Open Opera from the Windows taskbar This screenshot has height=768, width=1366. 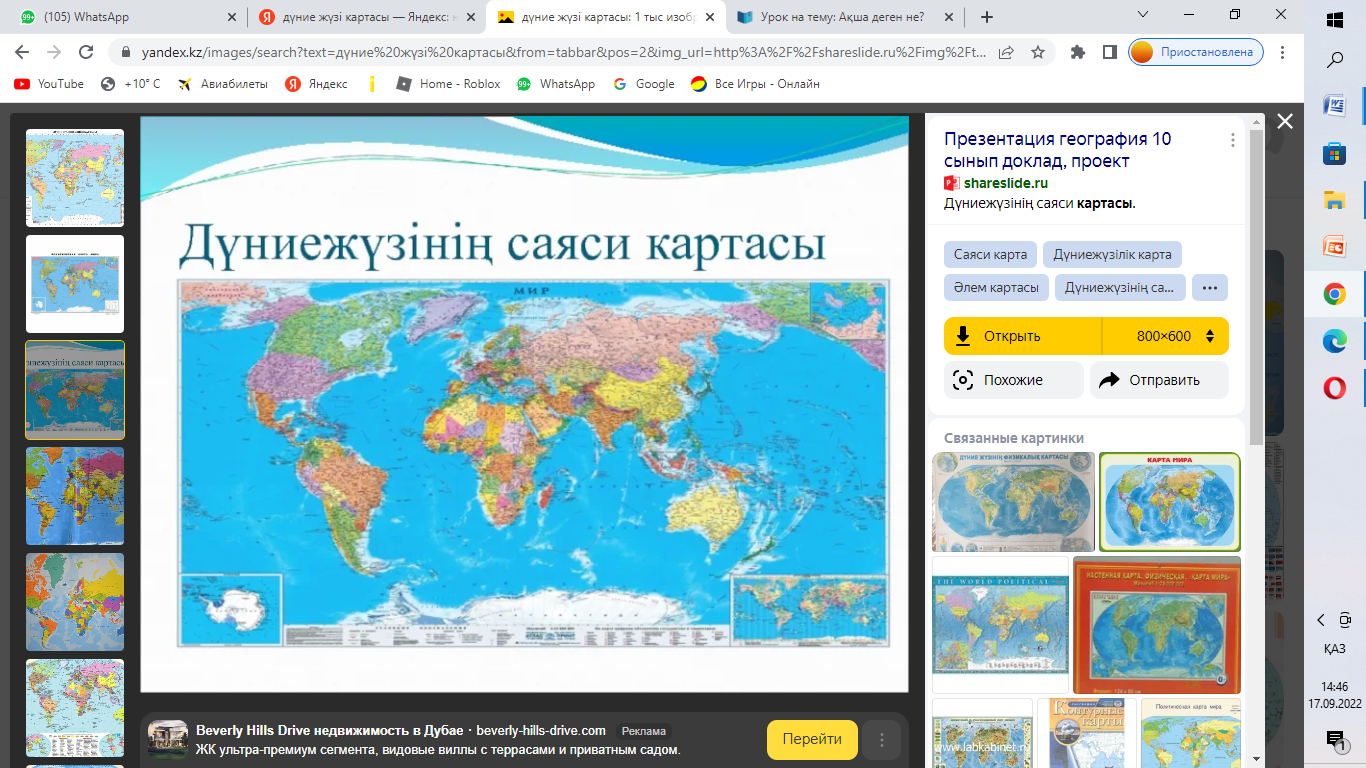(x=1334, y=388)
